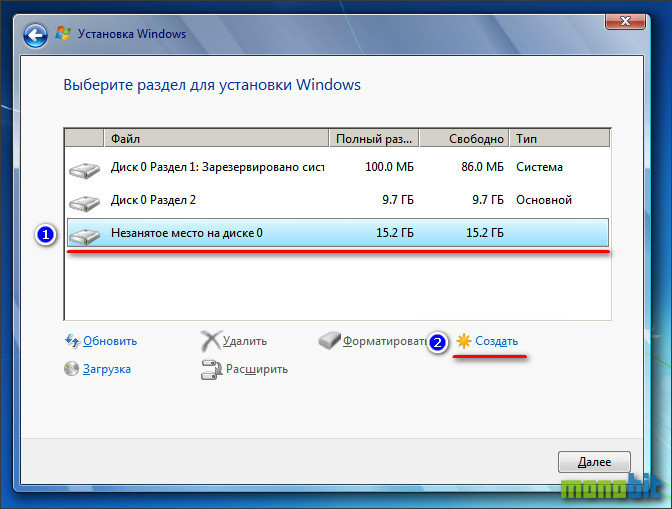Sort by Файл column header
The width and height of the screenshot is (672, 509).
pos(216,138)
